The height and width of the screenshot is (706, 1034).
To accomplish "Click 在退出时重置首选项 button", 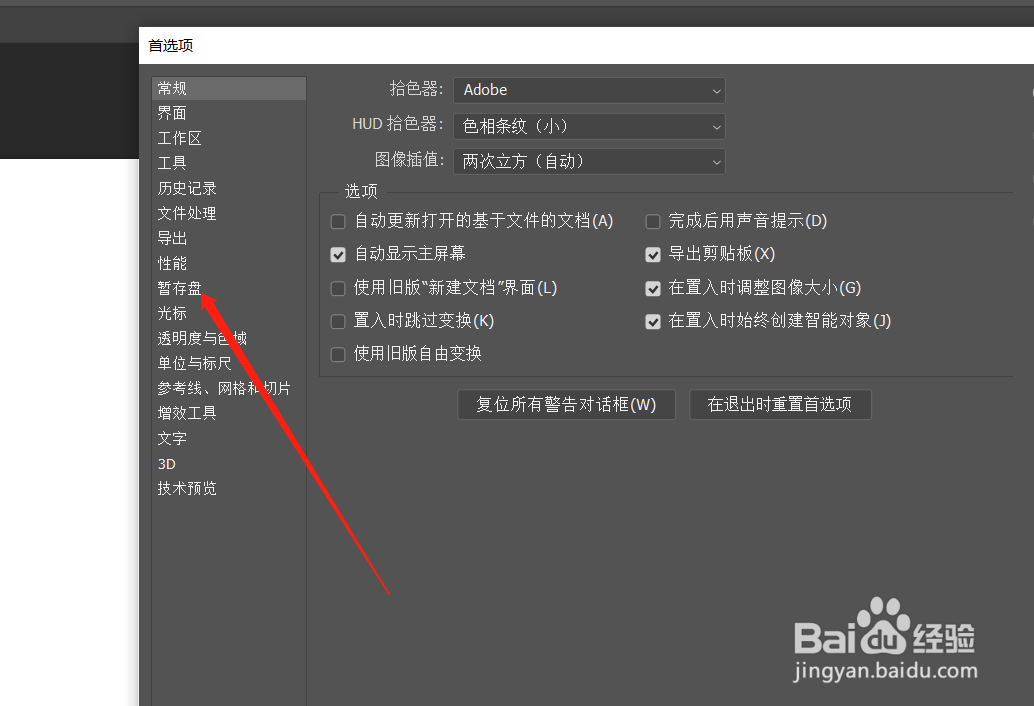I will coord(780,405).
